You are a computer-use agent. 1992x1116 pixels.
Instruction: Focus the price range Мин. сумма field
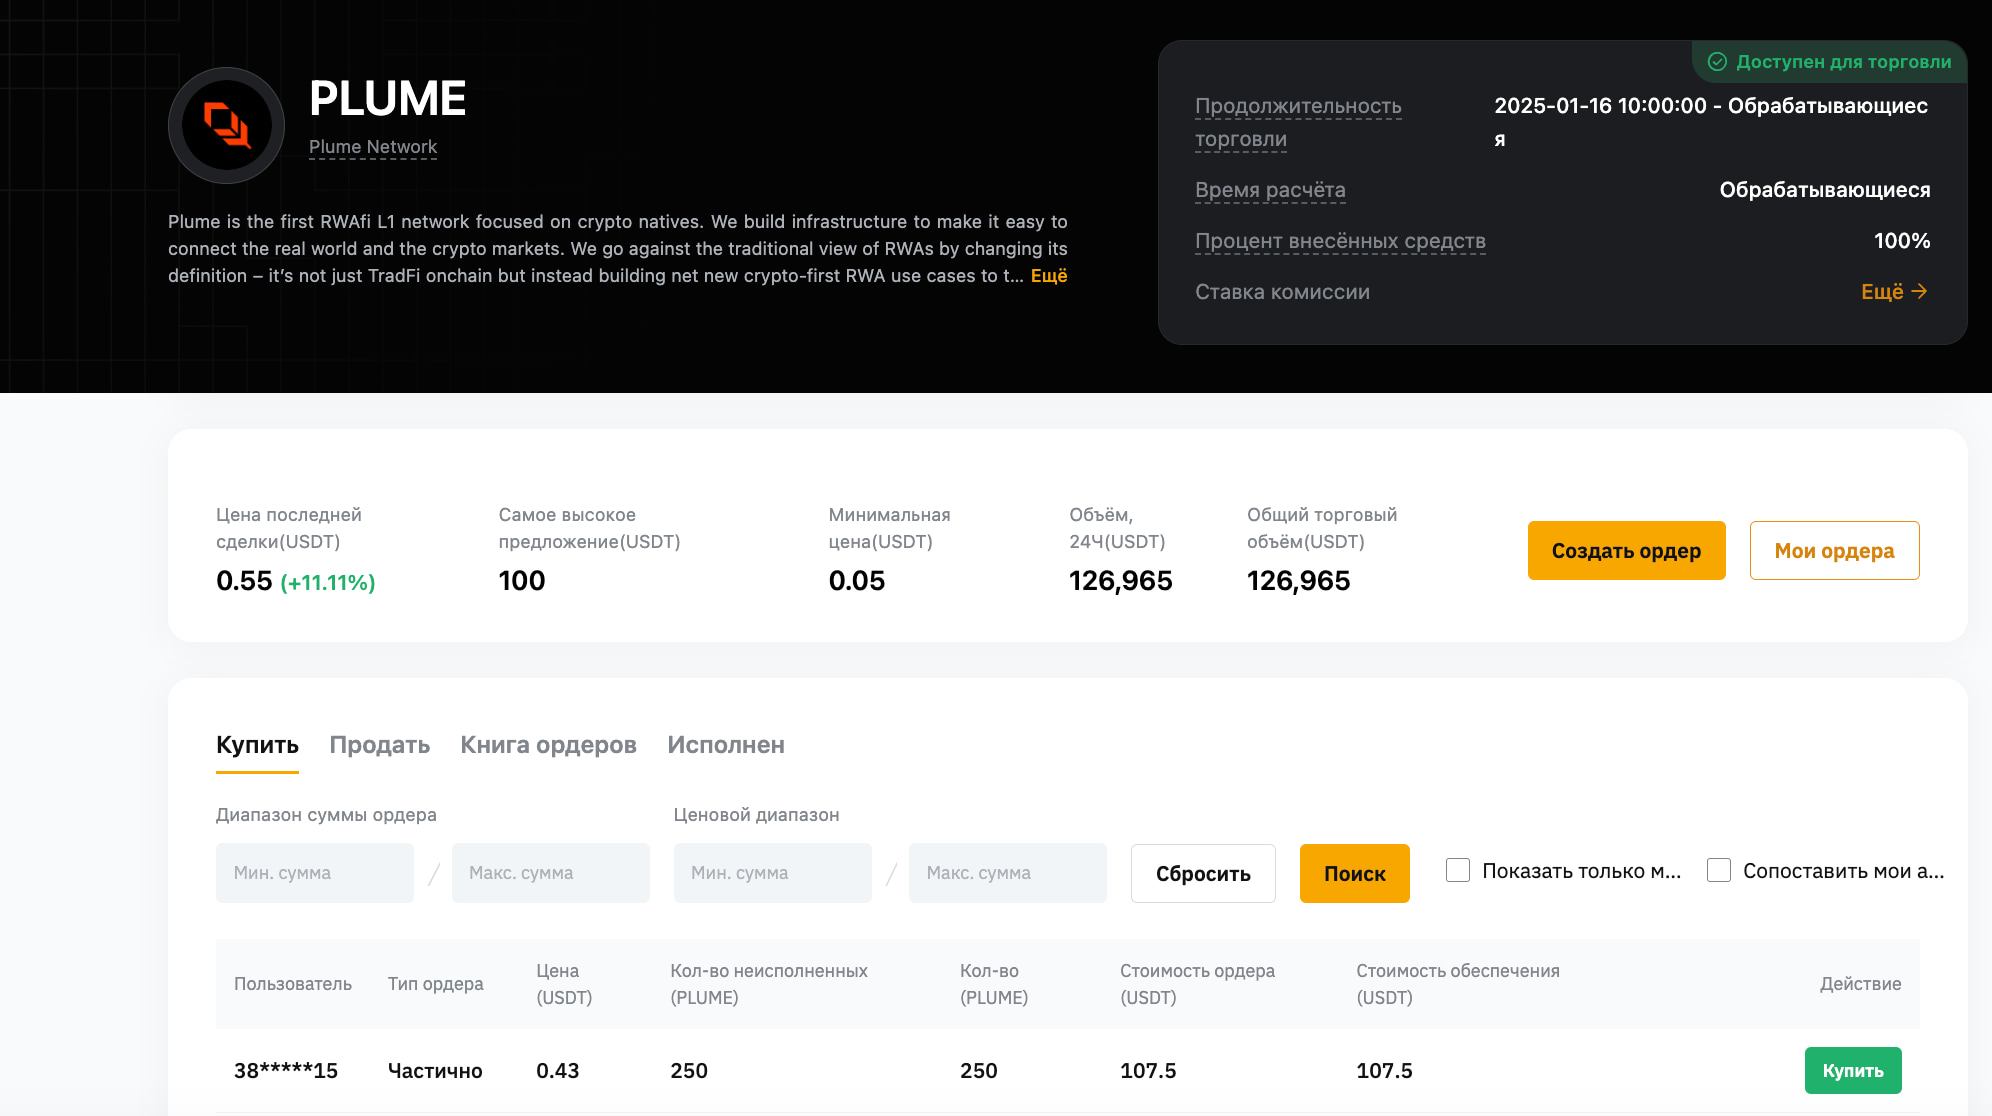pos(773,873)
